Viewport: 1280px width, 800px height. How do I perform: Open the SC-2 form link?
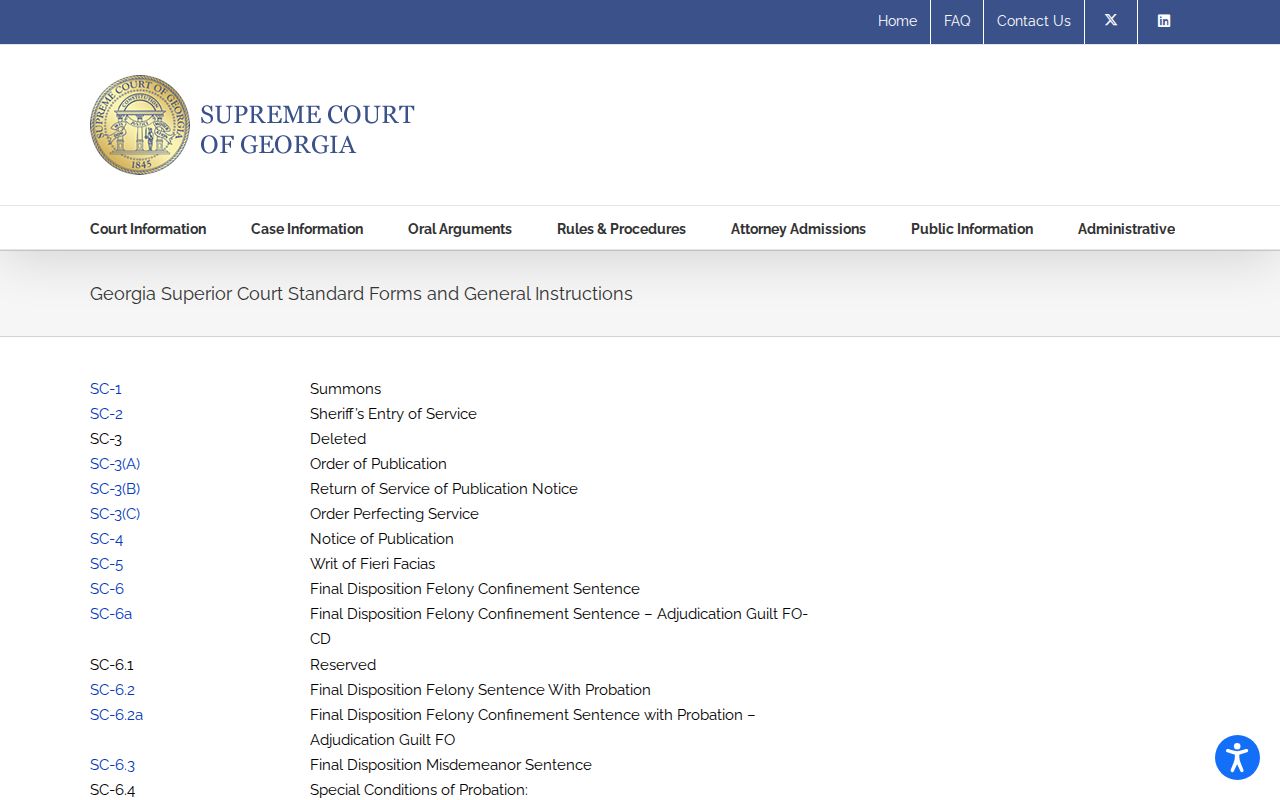pyautogui.click(x=106, y=414)
